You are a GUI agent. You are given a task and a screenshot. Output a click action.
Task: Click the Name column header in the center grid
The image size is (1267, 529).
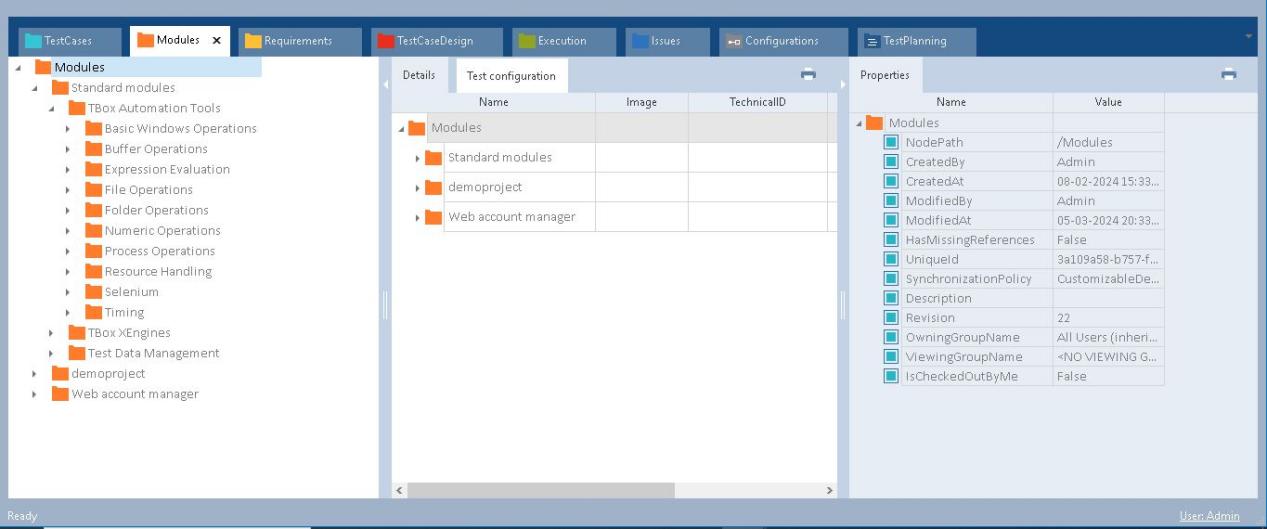click(x=494, y=102)
